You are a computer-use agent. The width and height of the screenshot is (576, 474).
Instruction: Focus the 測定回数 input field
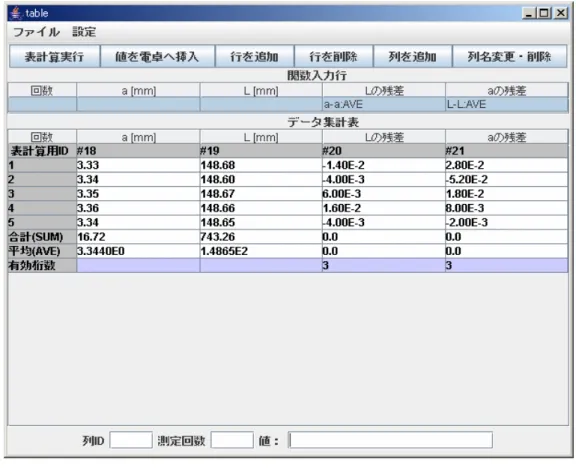[232, 440]
